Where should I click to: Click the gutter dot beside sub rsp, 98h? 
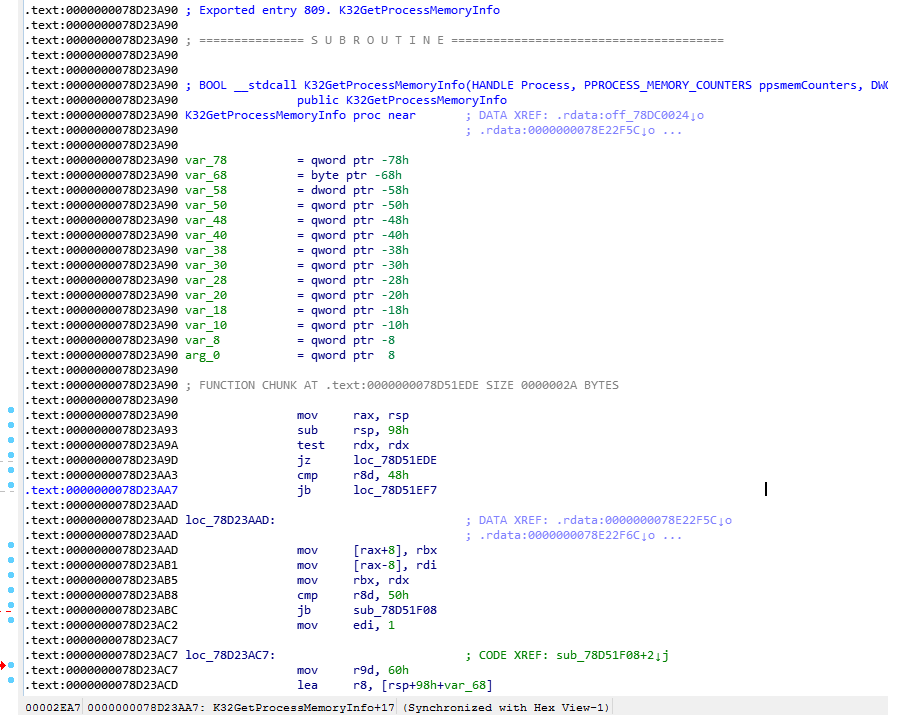pyautogui.click(x=11, y=425)
